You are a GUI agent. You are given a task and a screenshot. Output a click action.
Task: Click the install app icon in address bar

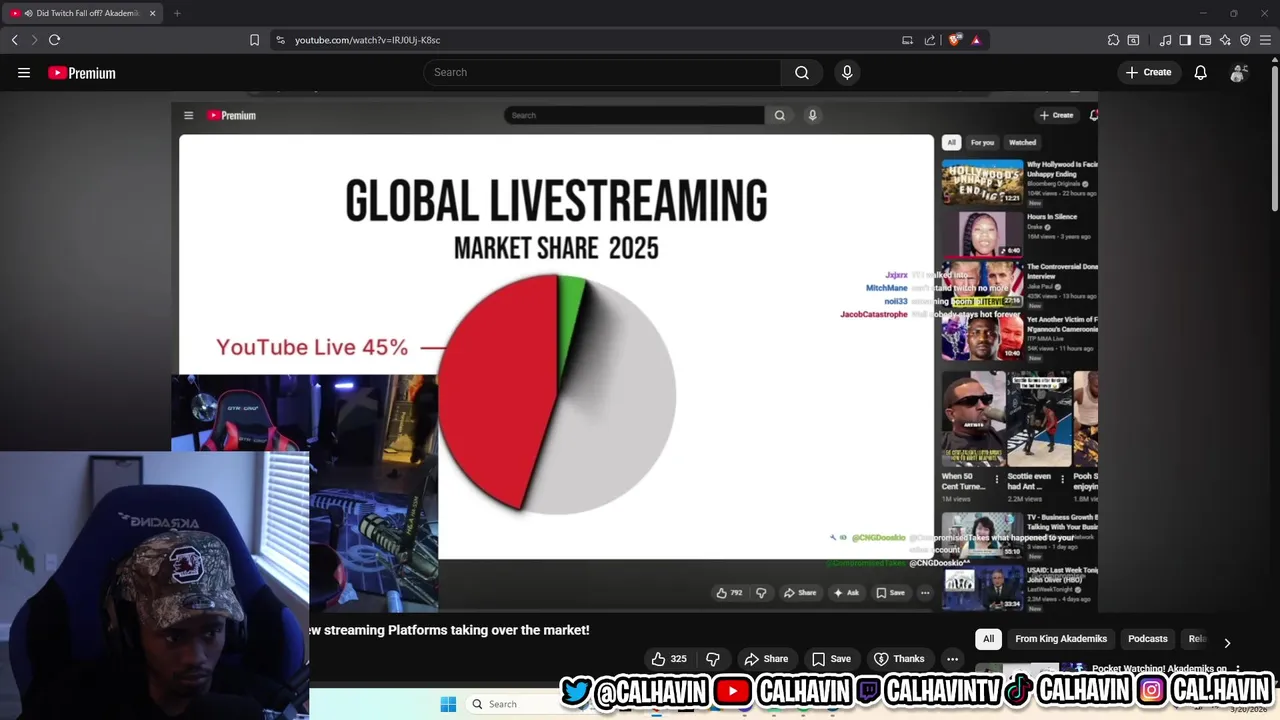click(x=907, y=40)
